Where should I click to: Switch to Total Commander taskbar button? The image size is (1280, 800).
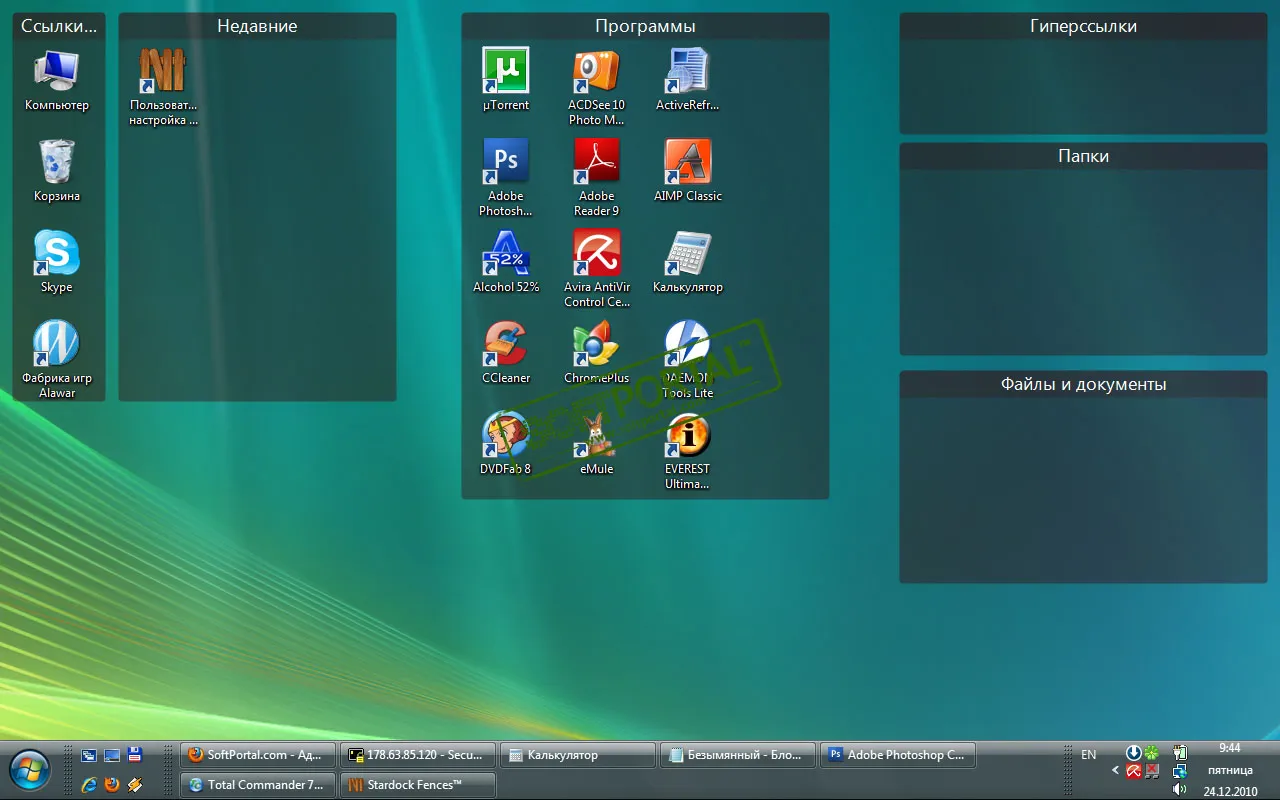tap(258, 785)
